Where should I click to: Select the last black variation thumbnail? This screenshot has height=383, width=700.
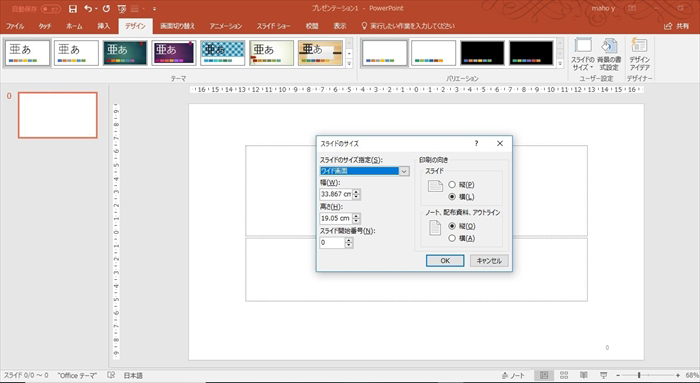(x=531, y=53)
